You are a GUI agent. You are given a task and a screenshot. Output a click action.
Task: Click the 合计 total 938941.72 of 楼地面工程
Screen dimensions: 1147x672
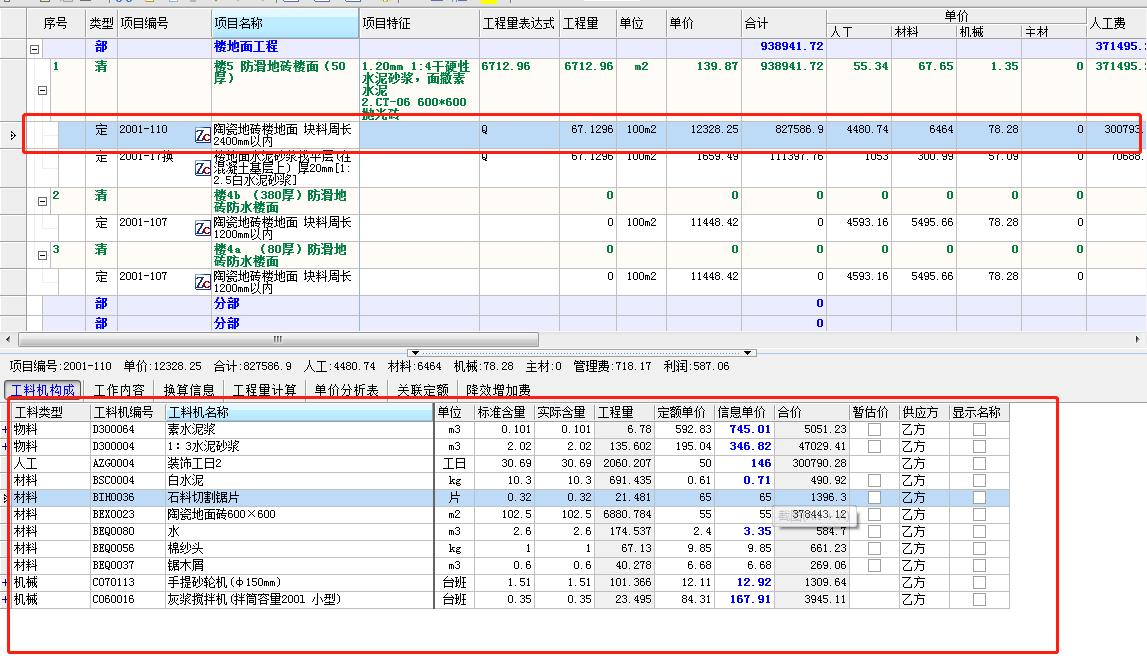point(791,47)
